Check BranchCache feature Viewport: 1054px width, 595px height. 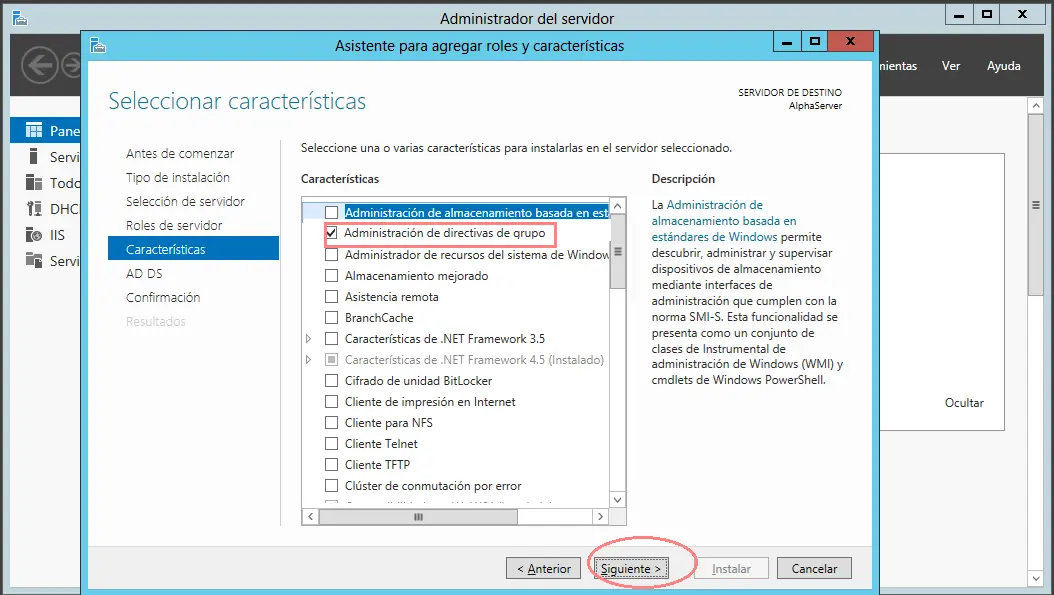[x=331, y=317]
